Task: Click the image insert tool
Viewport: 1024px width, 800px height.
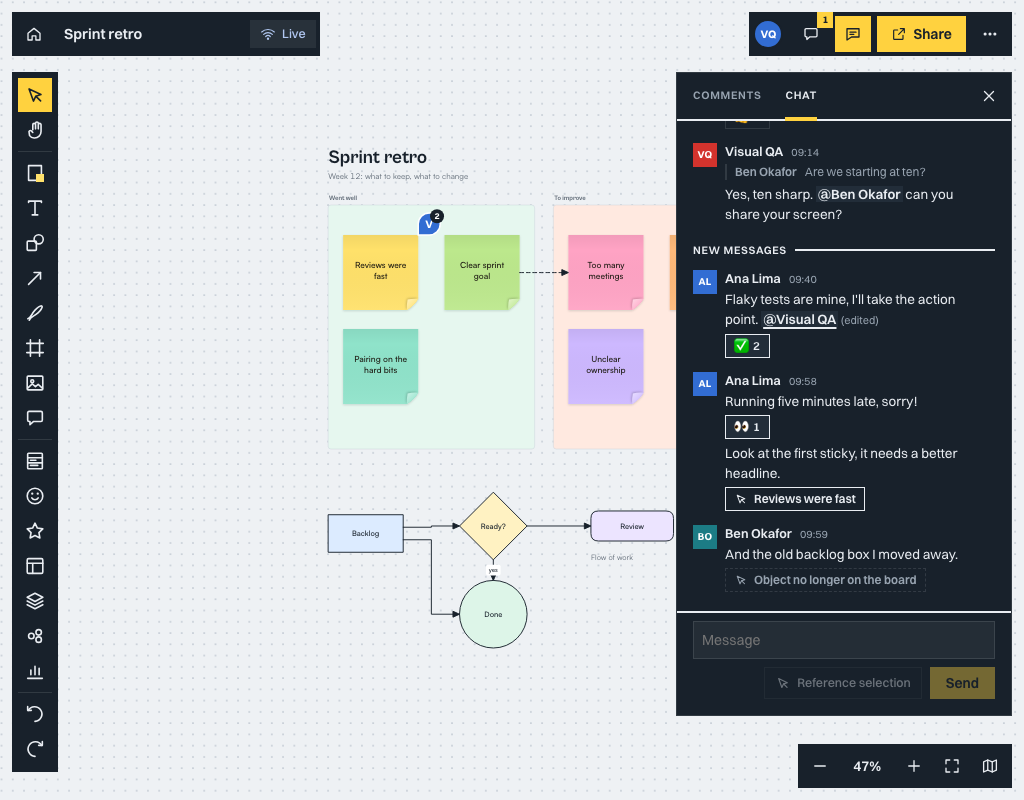Action: (x=35, y=383)
